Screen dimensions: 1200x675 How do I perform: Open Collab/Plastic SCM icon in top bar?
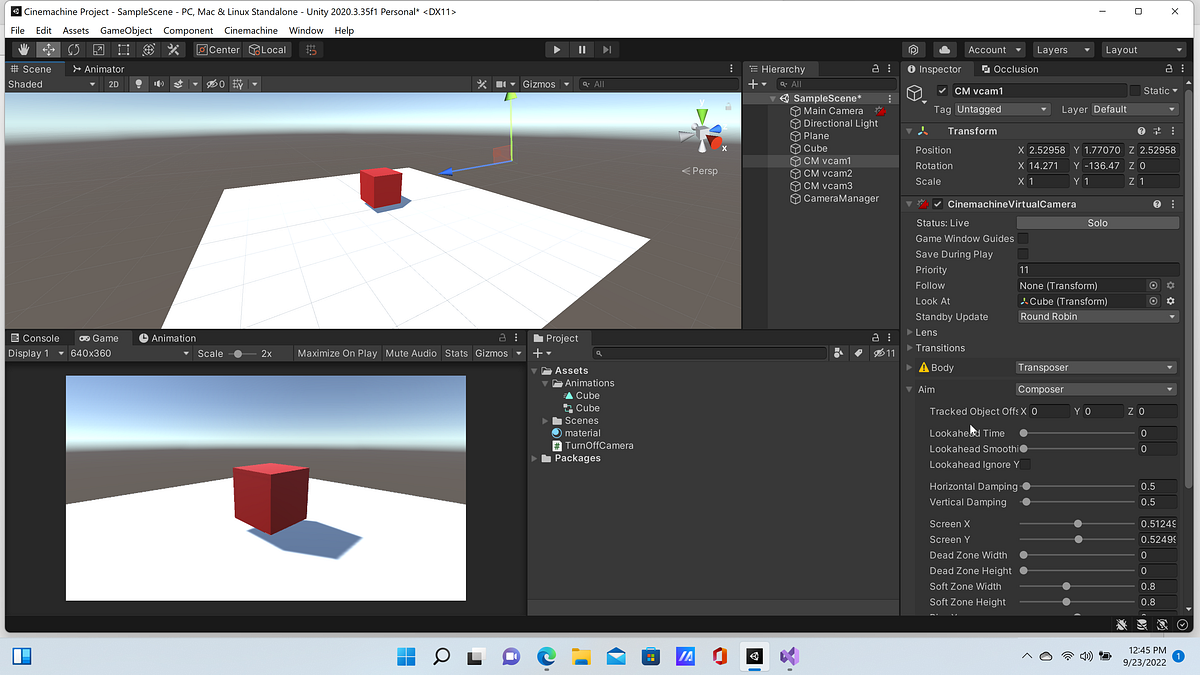coord(913,49)
